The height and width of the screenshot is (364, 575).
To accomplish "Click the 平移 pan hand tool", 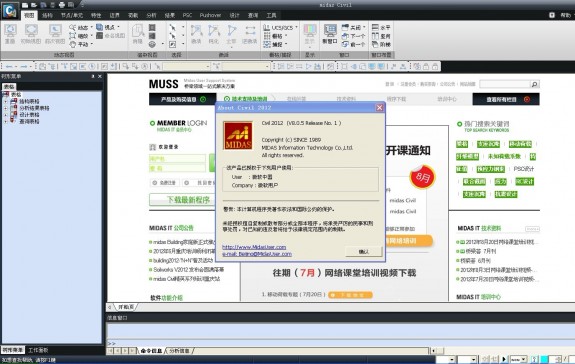I will tap(80, 44).
